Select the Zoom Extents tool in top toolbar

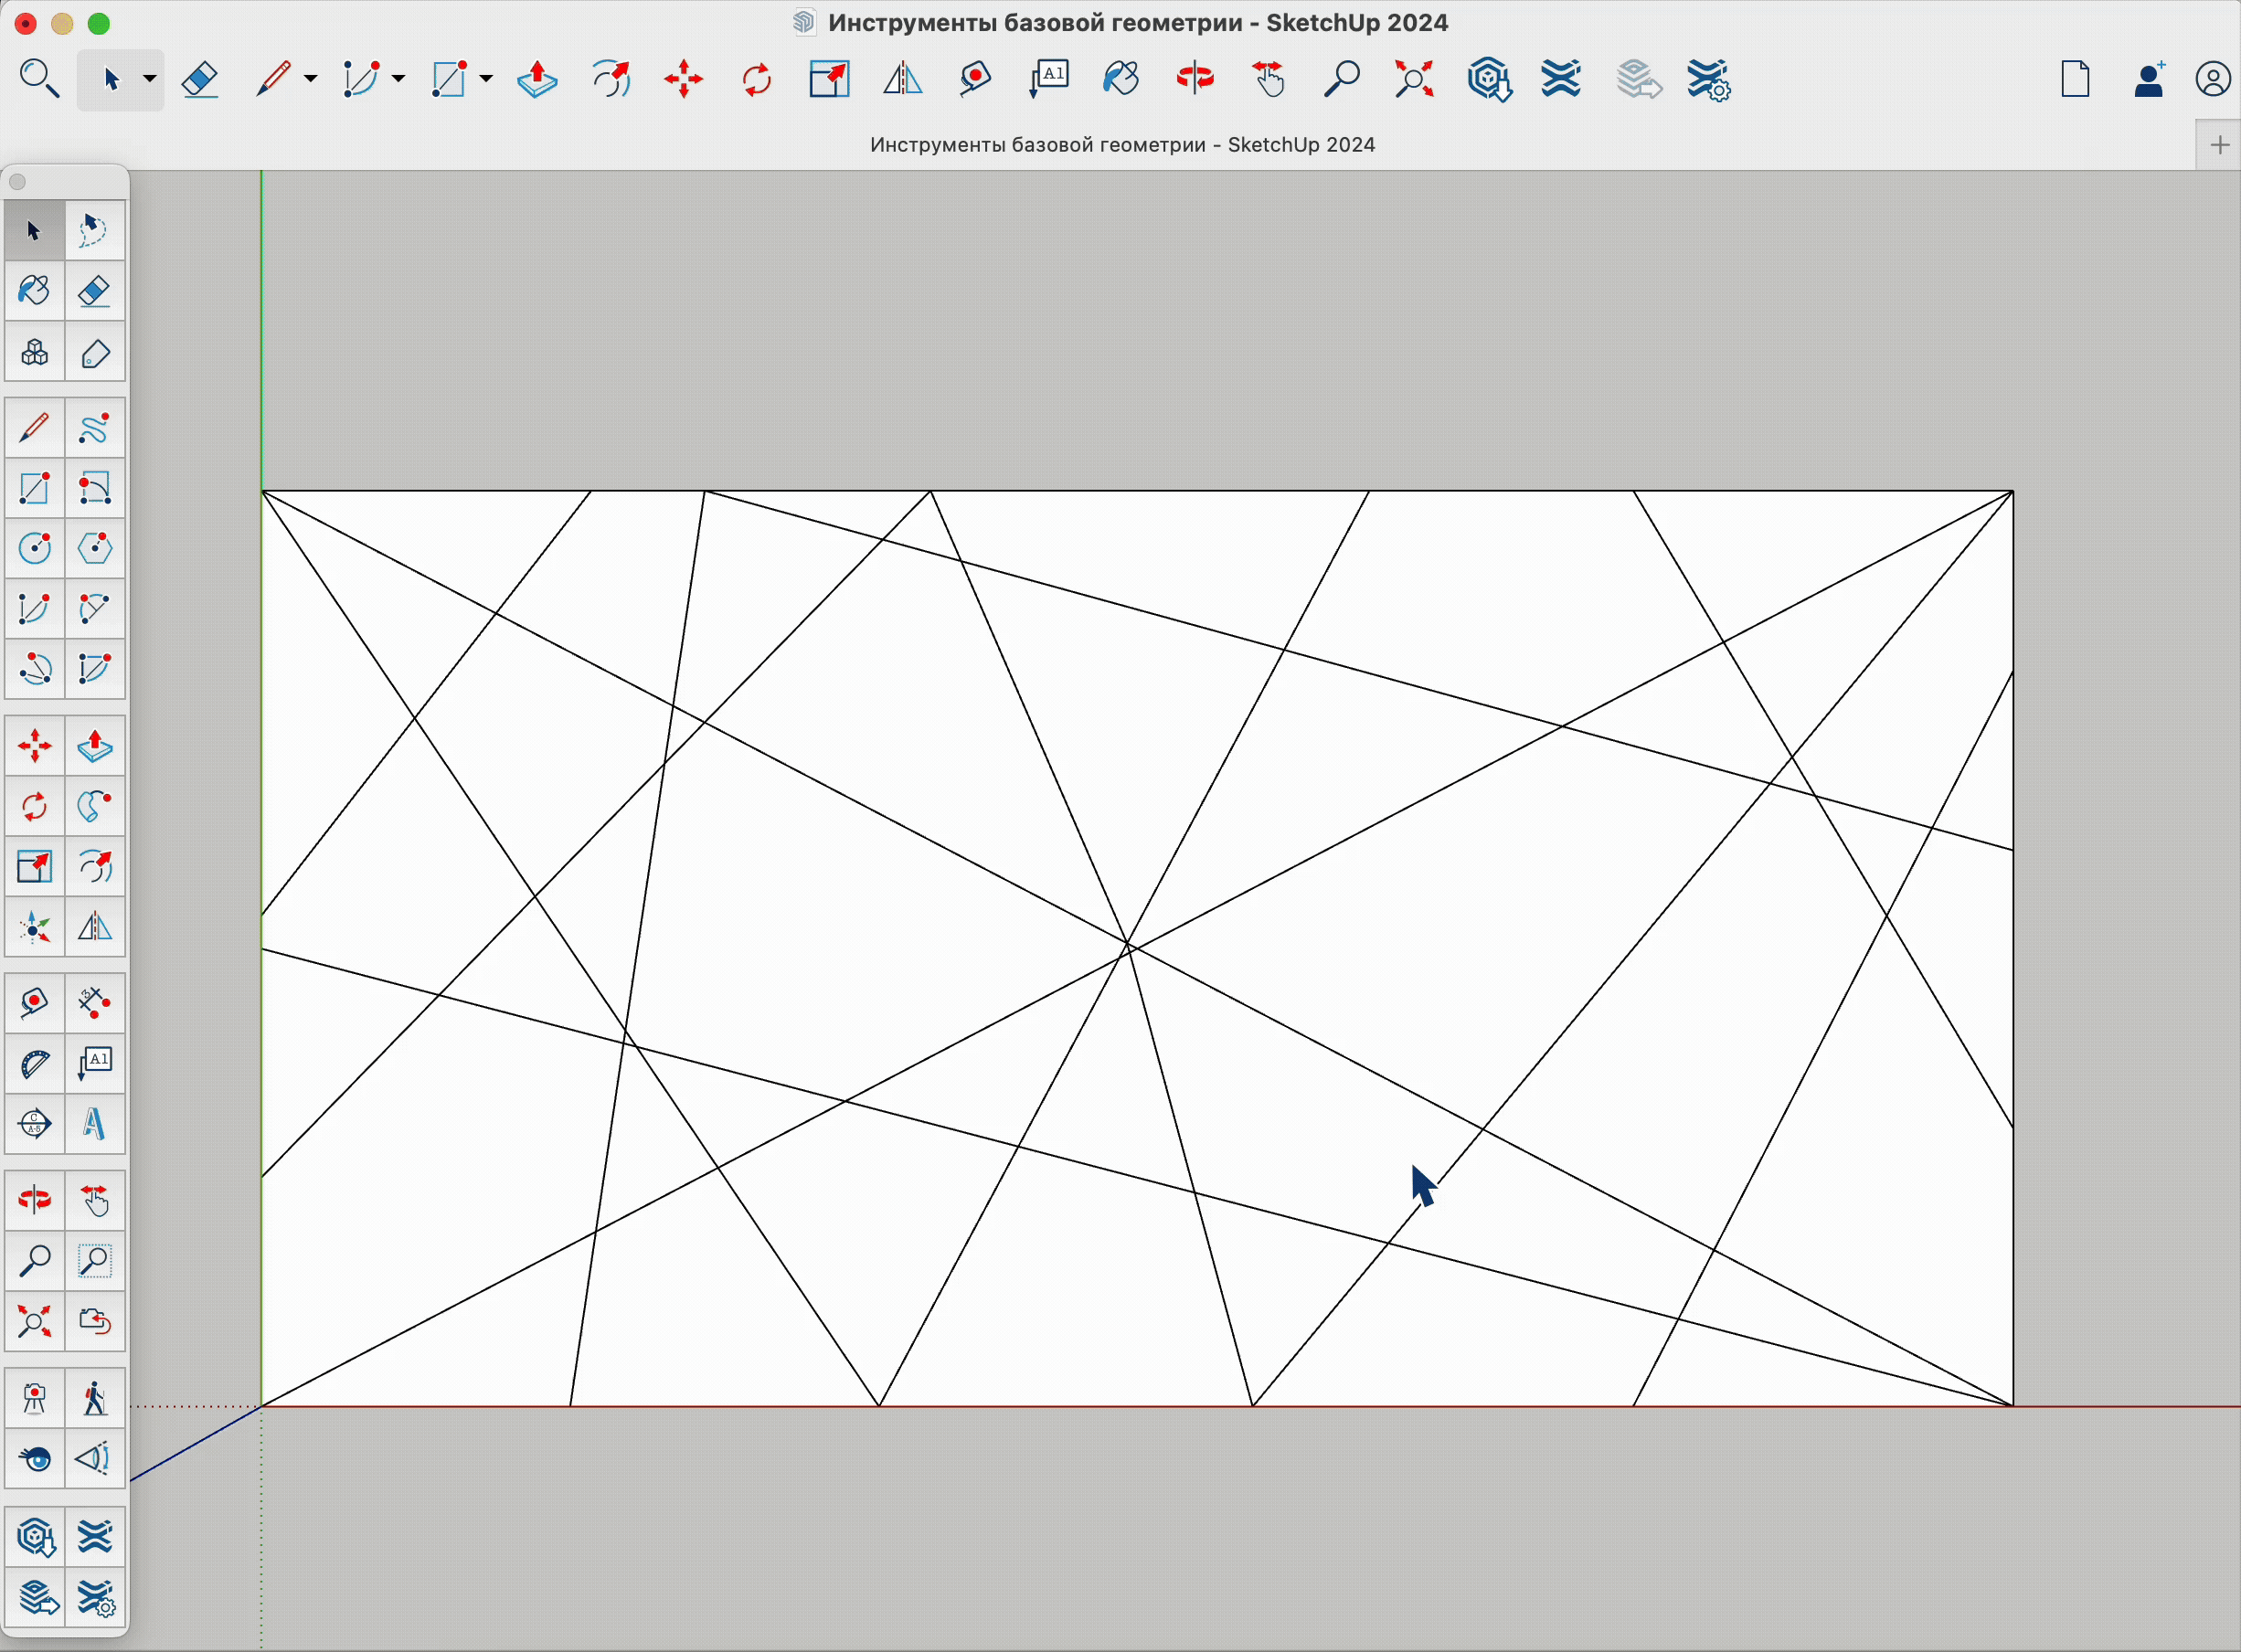click(1414, 79)
